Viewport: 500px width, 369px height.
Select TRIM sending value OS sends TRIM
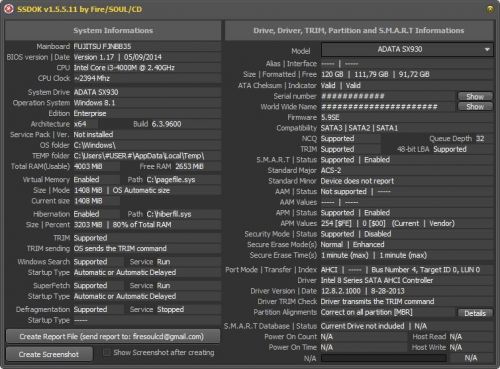point(120,249)
